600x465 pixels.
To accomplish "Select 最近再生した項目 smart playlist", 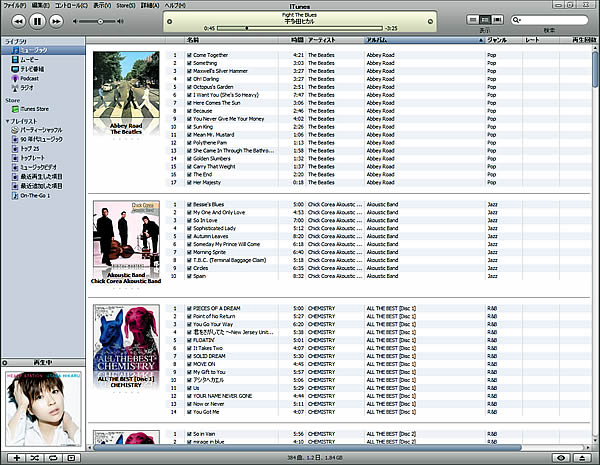I will point(43,176).
